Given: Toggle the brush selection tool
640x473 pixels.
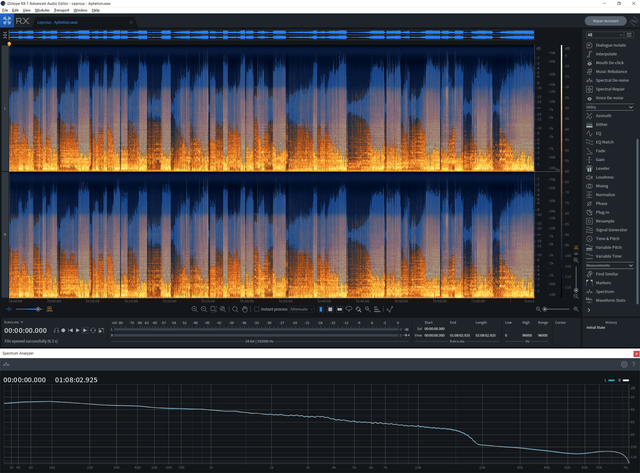Looking at the screenshot, I should [x=358, y=309].
